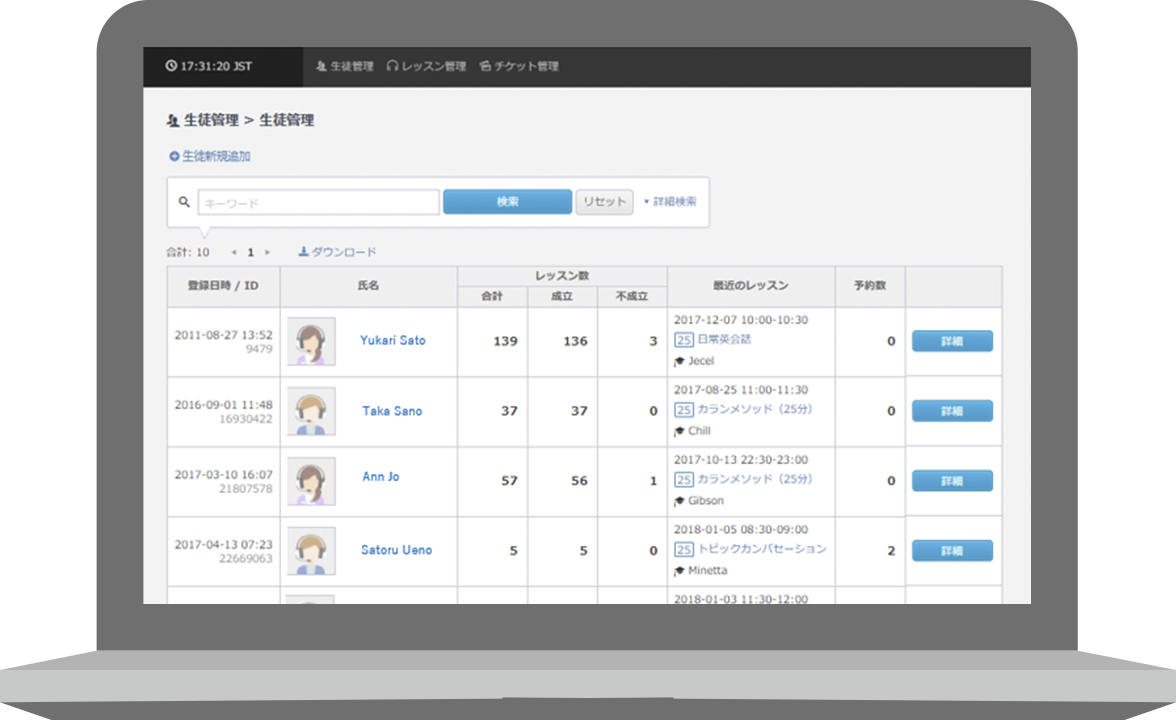1176x720 pixels.
Task: Open the レッスン管理 menu item
Action: coord(426,66)
